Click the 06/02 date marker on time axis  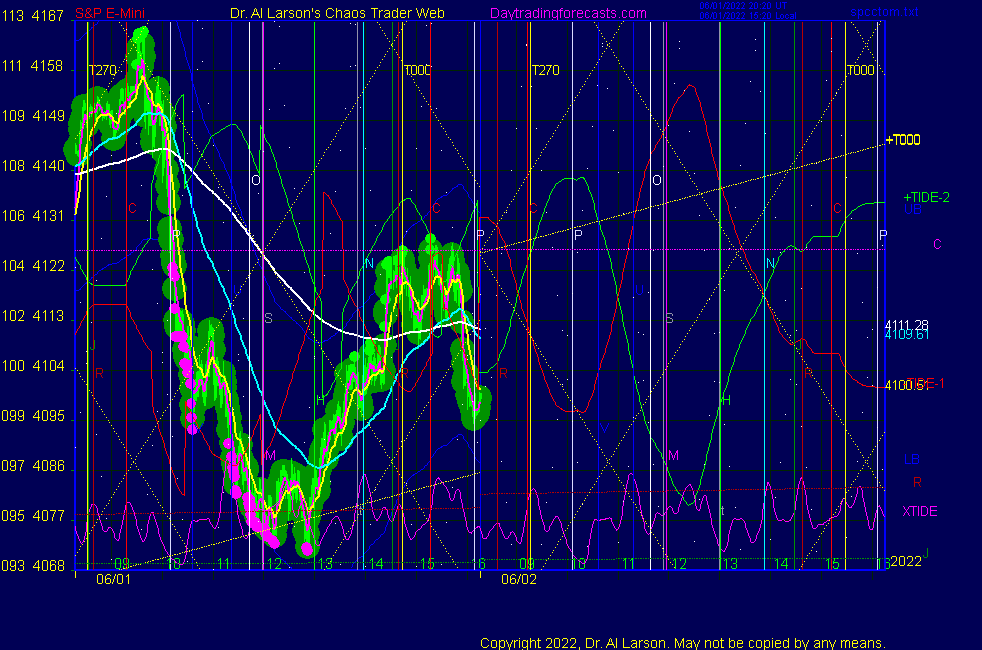point(518,579)
